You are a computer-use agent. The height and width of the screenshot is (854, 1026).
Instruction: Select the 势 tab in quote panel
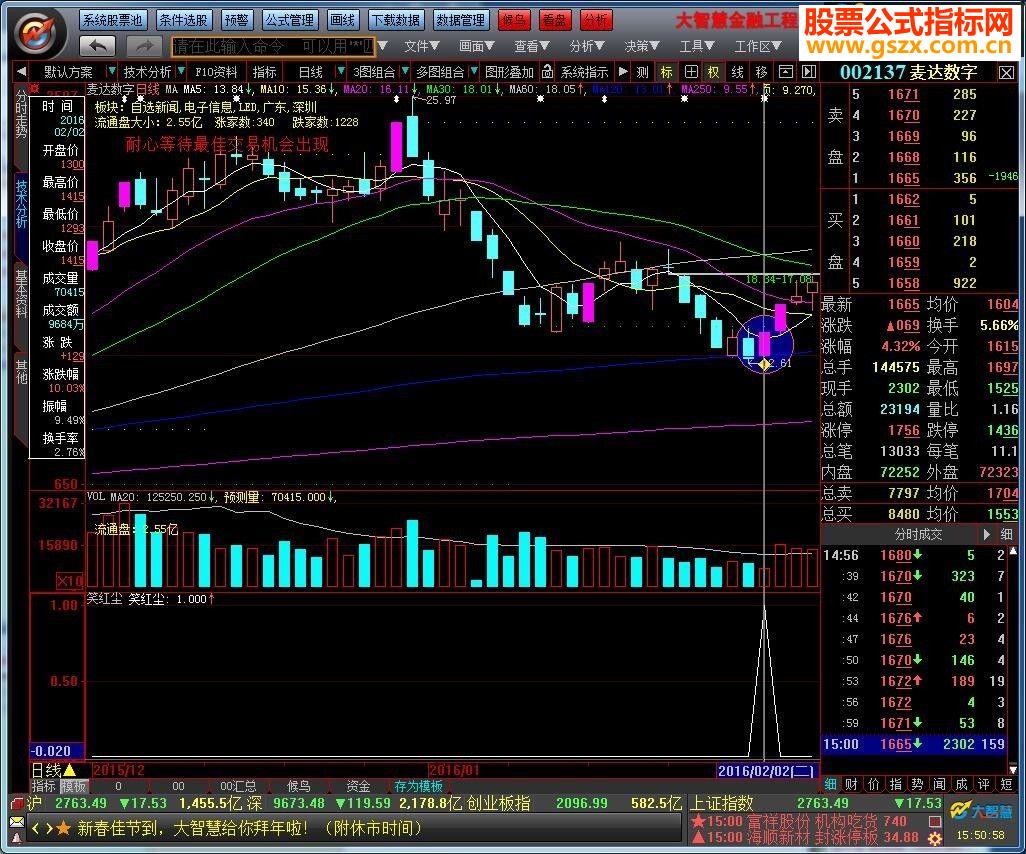(917, 784)
